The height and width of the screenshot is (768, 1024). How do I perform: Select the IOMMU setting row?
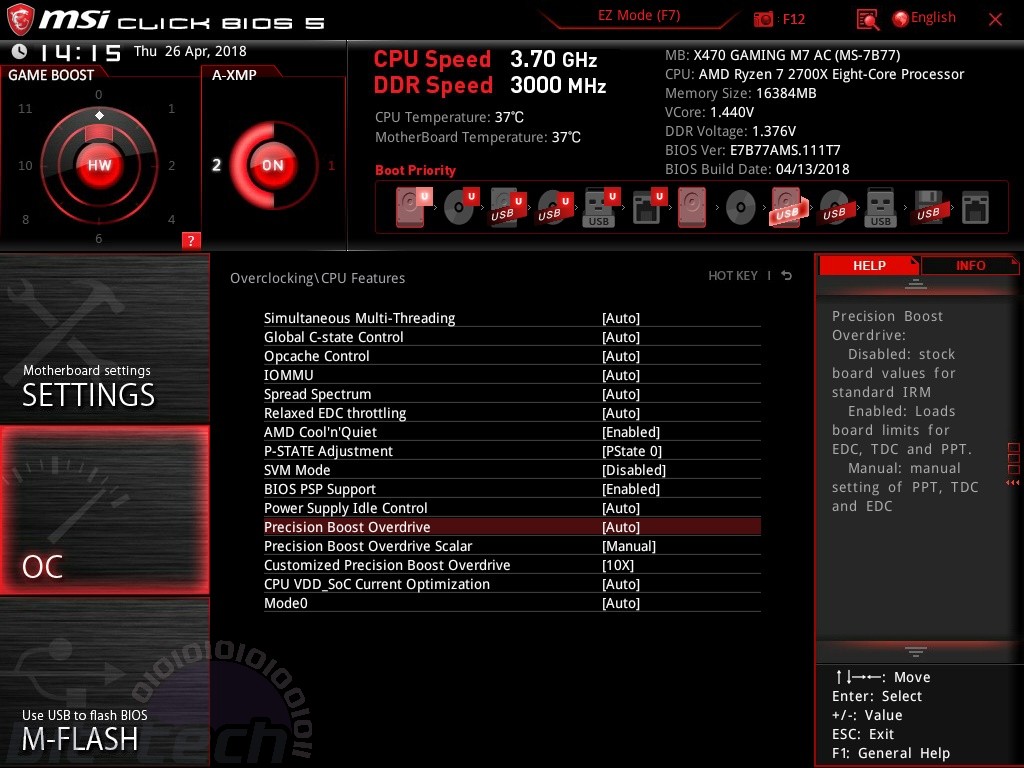(512, 375)
